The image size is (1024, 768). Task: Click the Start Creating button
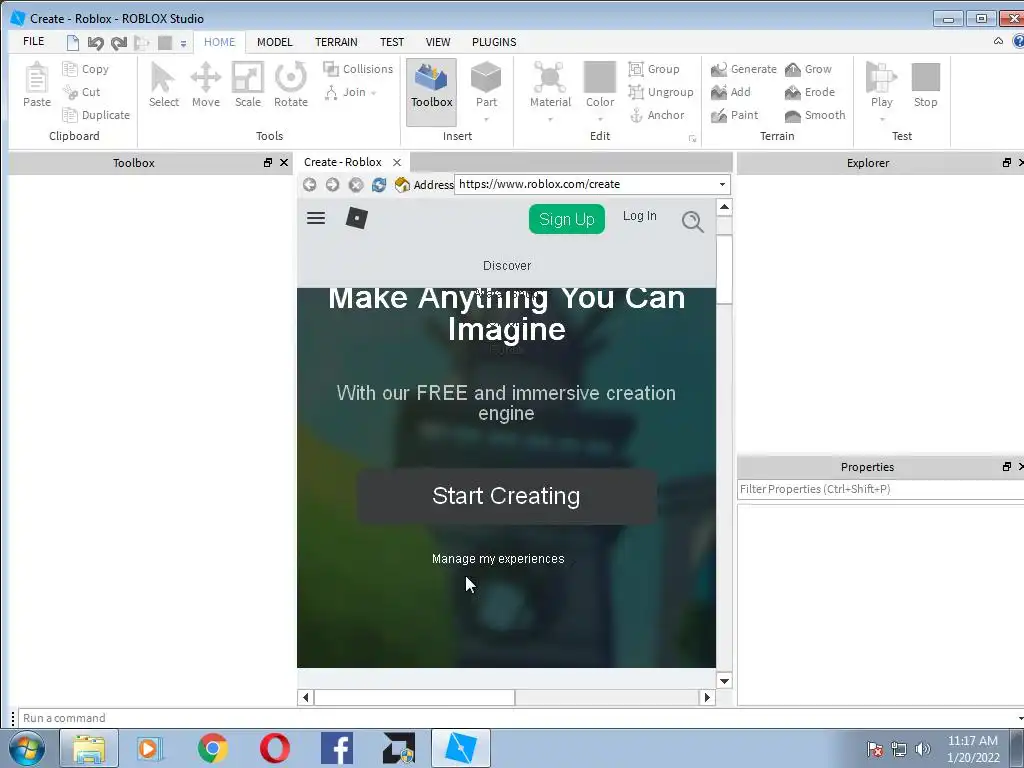pyautogui.click(x=506, y=496)
